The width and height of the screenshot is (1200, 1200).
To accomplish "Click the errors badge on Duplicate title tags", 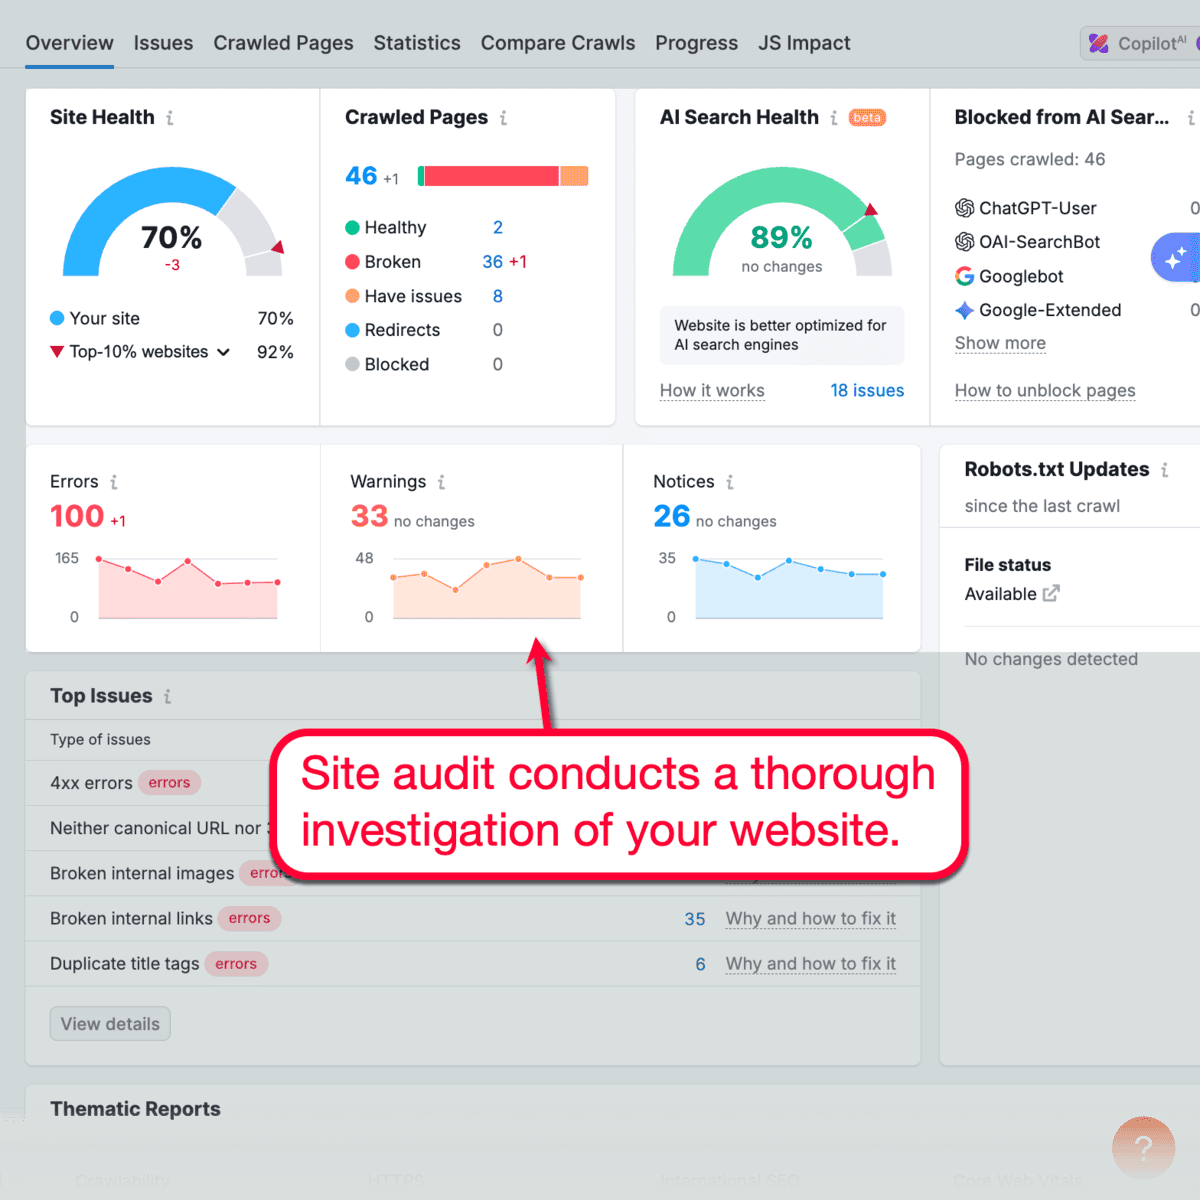I will [x=236, y=963].
